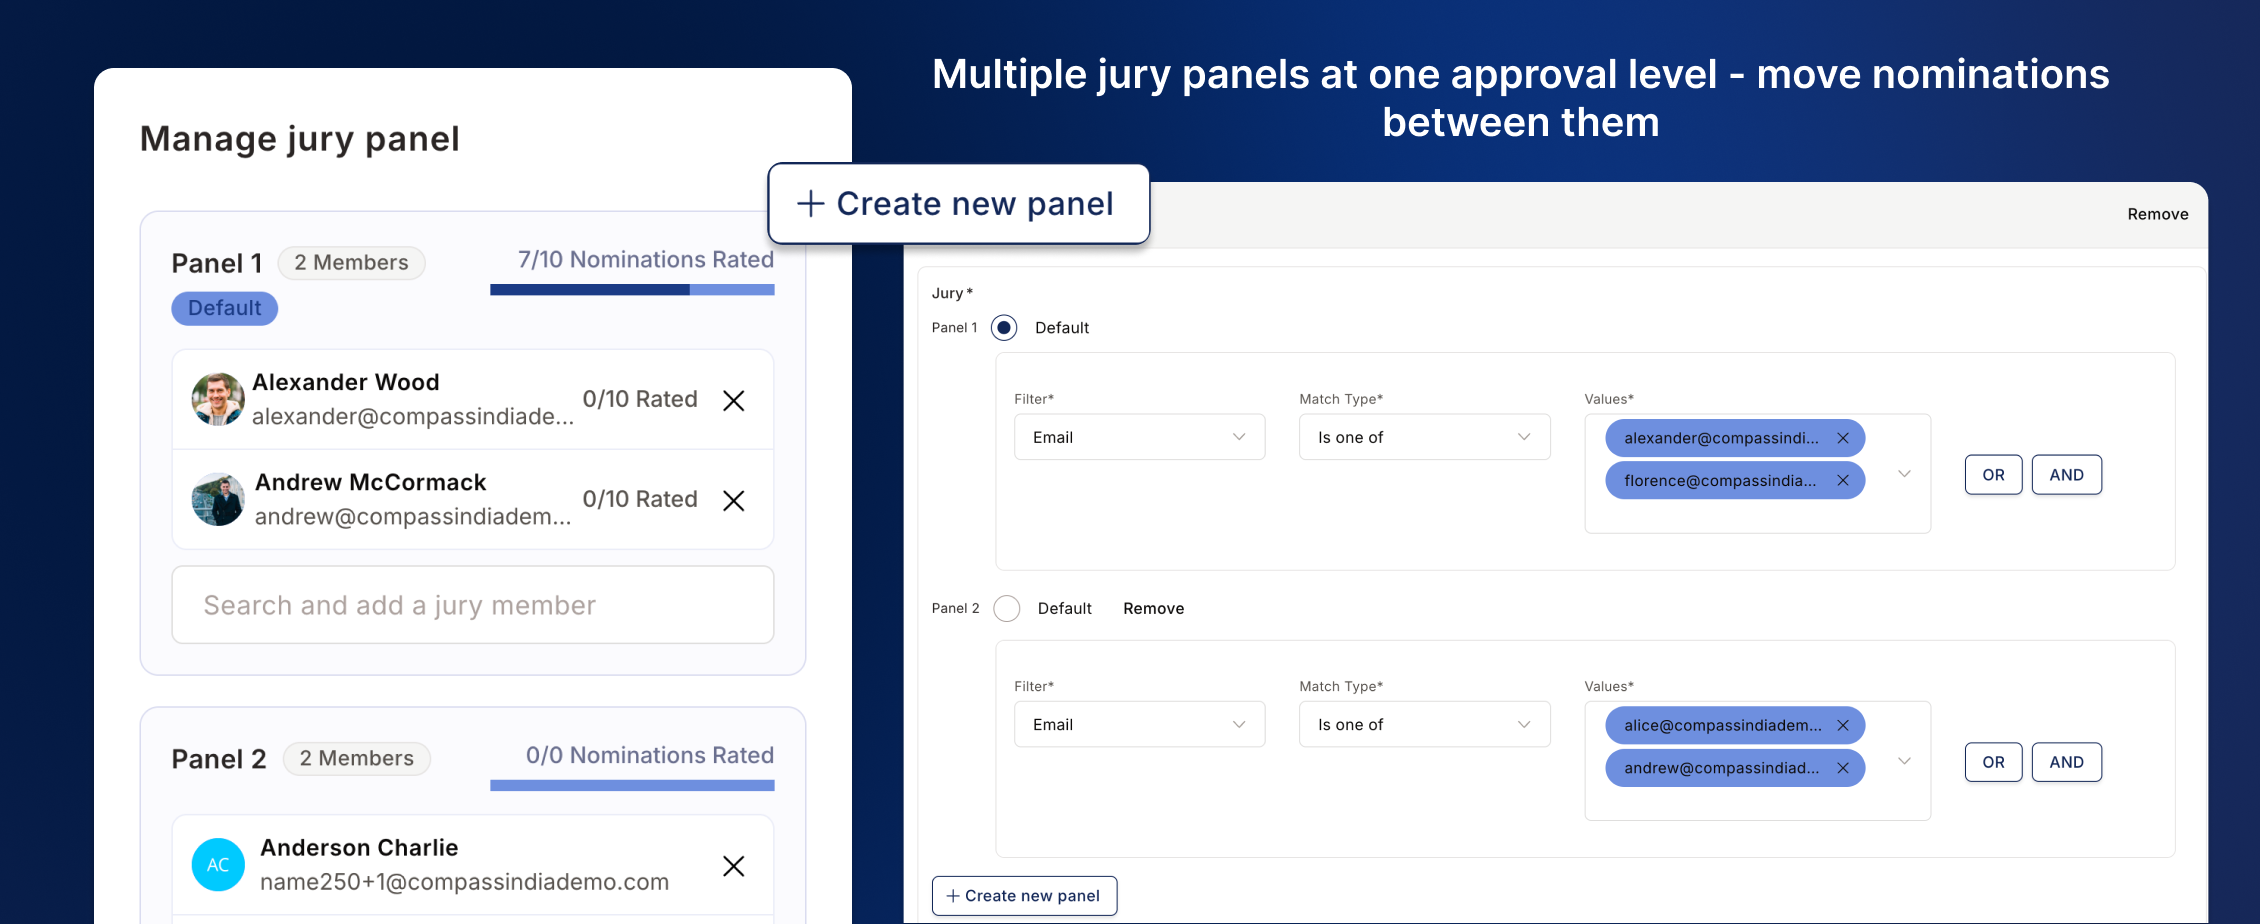This screenshot has height=924, width=2260.
Task: Open Panel 2 Match Type dropdown
Action: [1424, 724]
